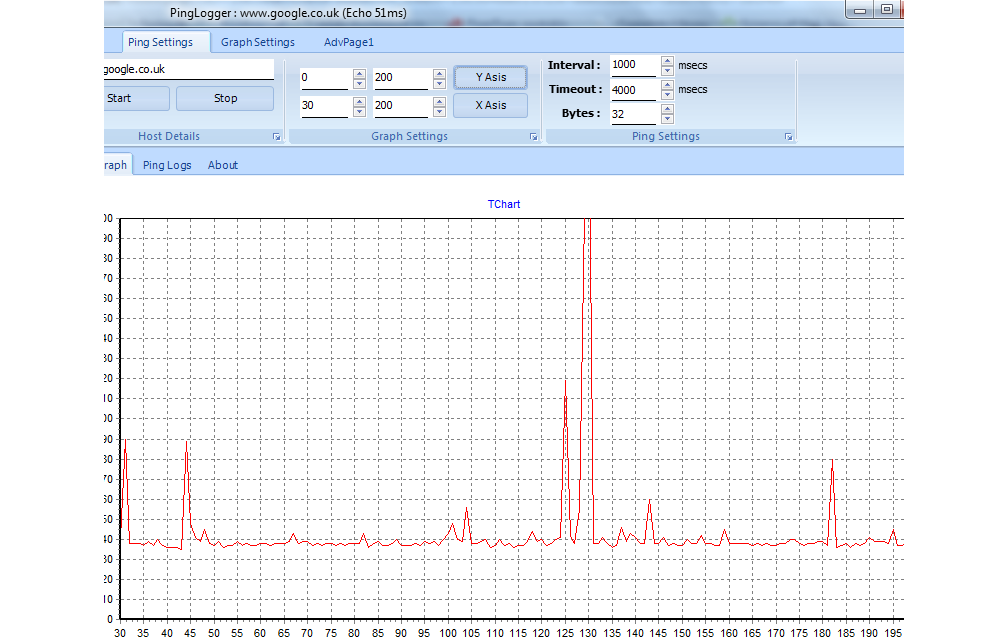This screenshot has width=982, height=637.
Task: Switch to the Graph Settings ribbon tab
Action: [257, 42]
